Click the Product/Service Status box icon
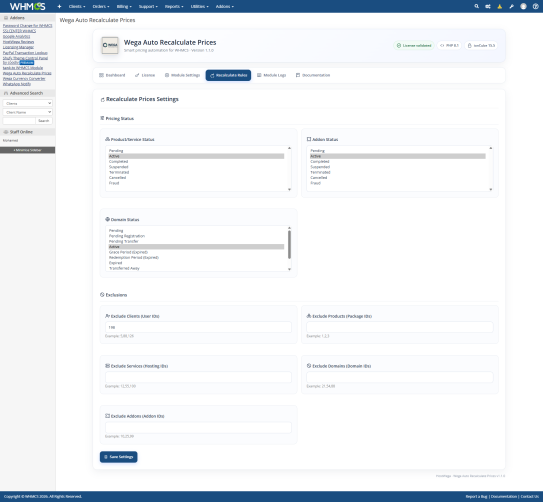Viewport: 543px width, 502px height. tap(107, 139)
